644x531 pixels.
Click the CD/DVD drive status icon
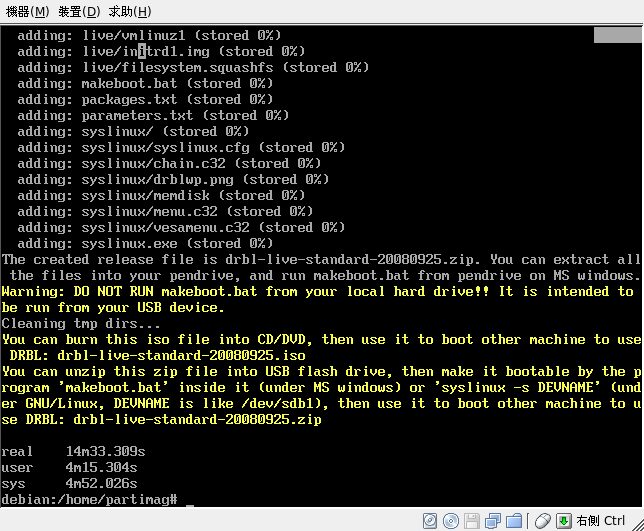(451, 521)
